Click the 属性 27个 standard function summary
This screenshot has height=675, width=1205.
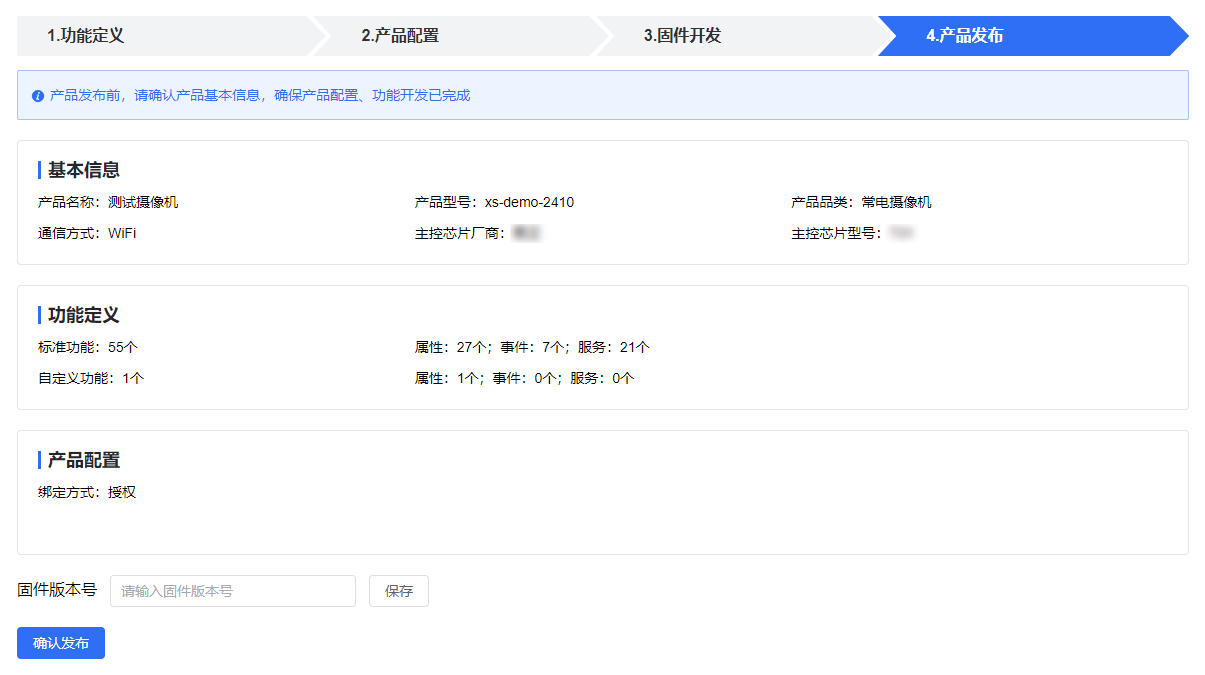451,347
